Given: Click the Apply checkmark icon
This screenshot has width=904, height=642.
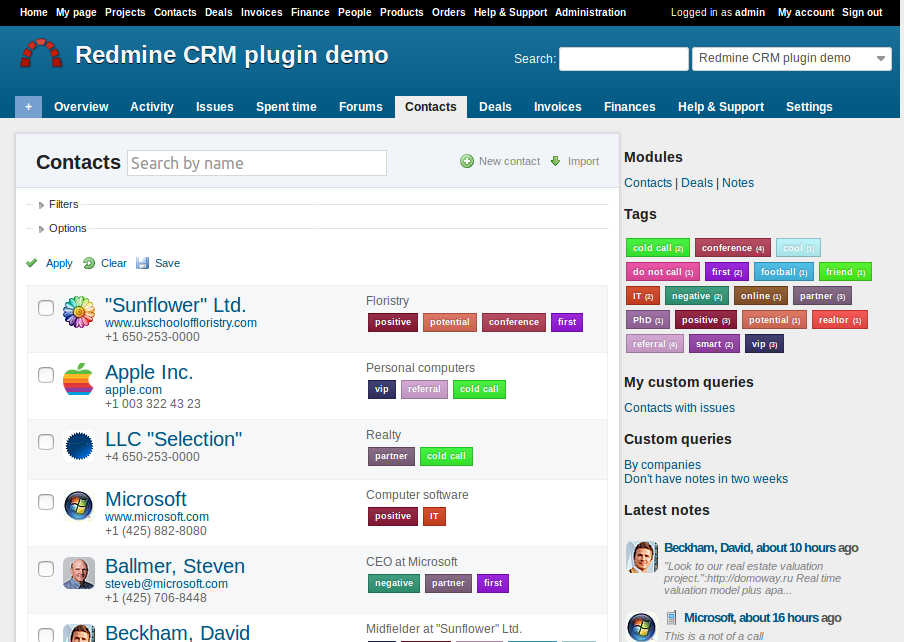Looking at the screenshot, I should pos(32,263).
